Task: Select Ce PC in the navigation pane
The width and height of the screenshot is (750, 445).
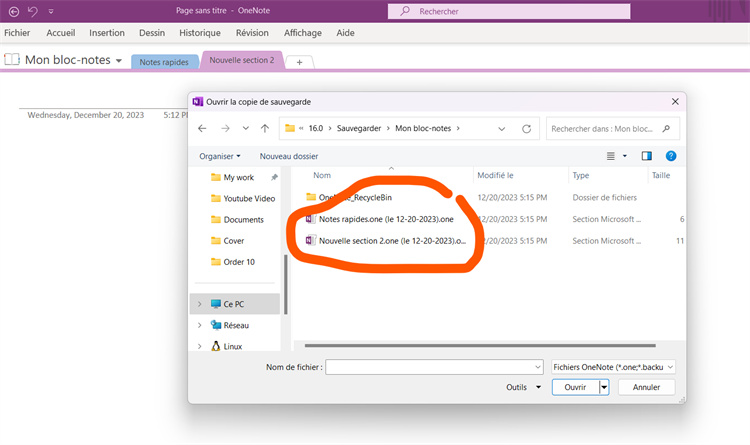Action: tap(234, 304)
